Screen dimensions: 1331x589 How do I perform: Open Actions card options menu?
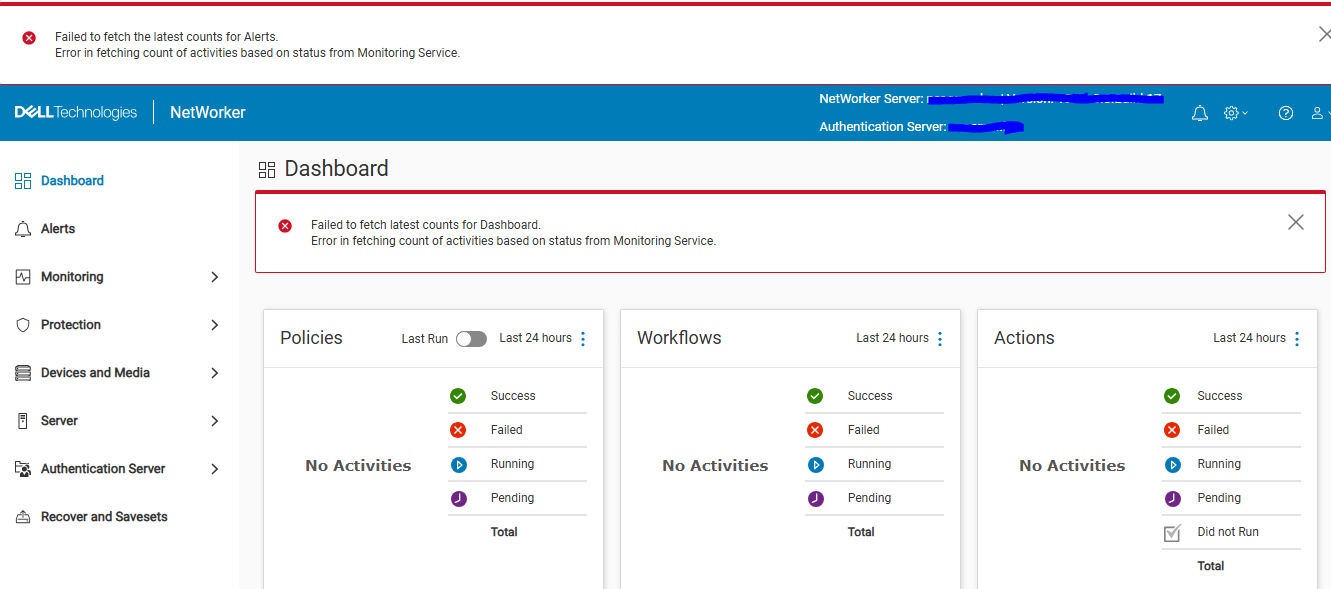coord(1297,339)
